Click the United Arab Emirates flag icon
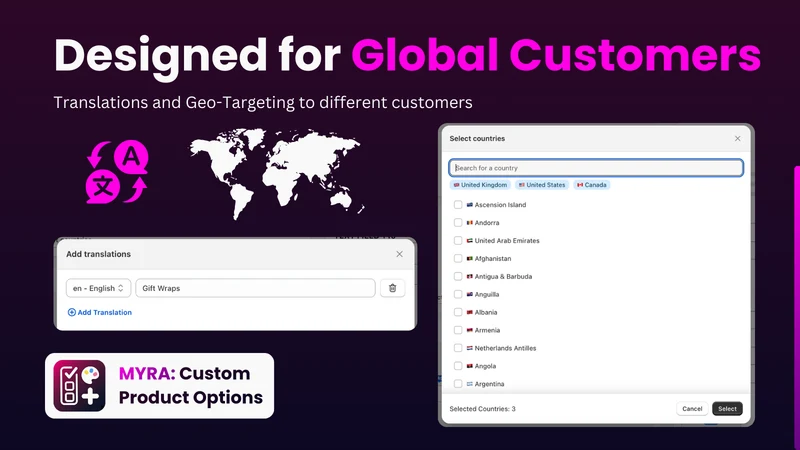800x450 pixels. click(x=469, y=240)
